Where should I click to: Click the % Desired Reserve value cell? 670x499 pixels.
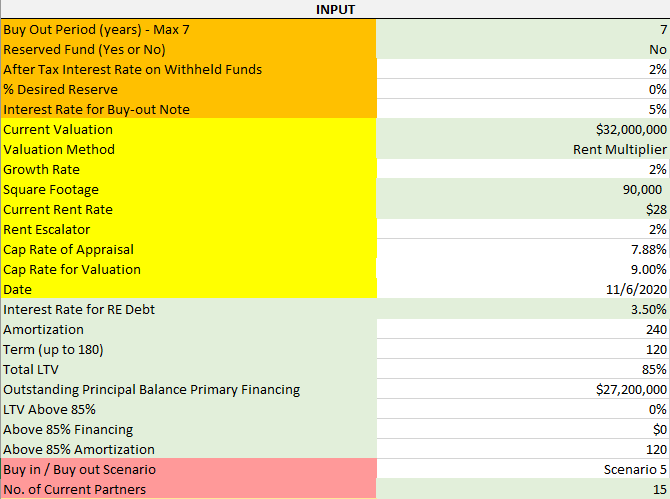pos(523,89)
